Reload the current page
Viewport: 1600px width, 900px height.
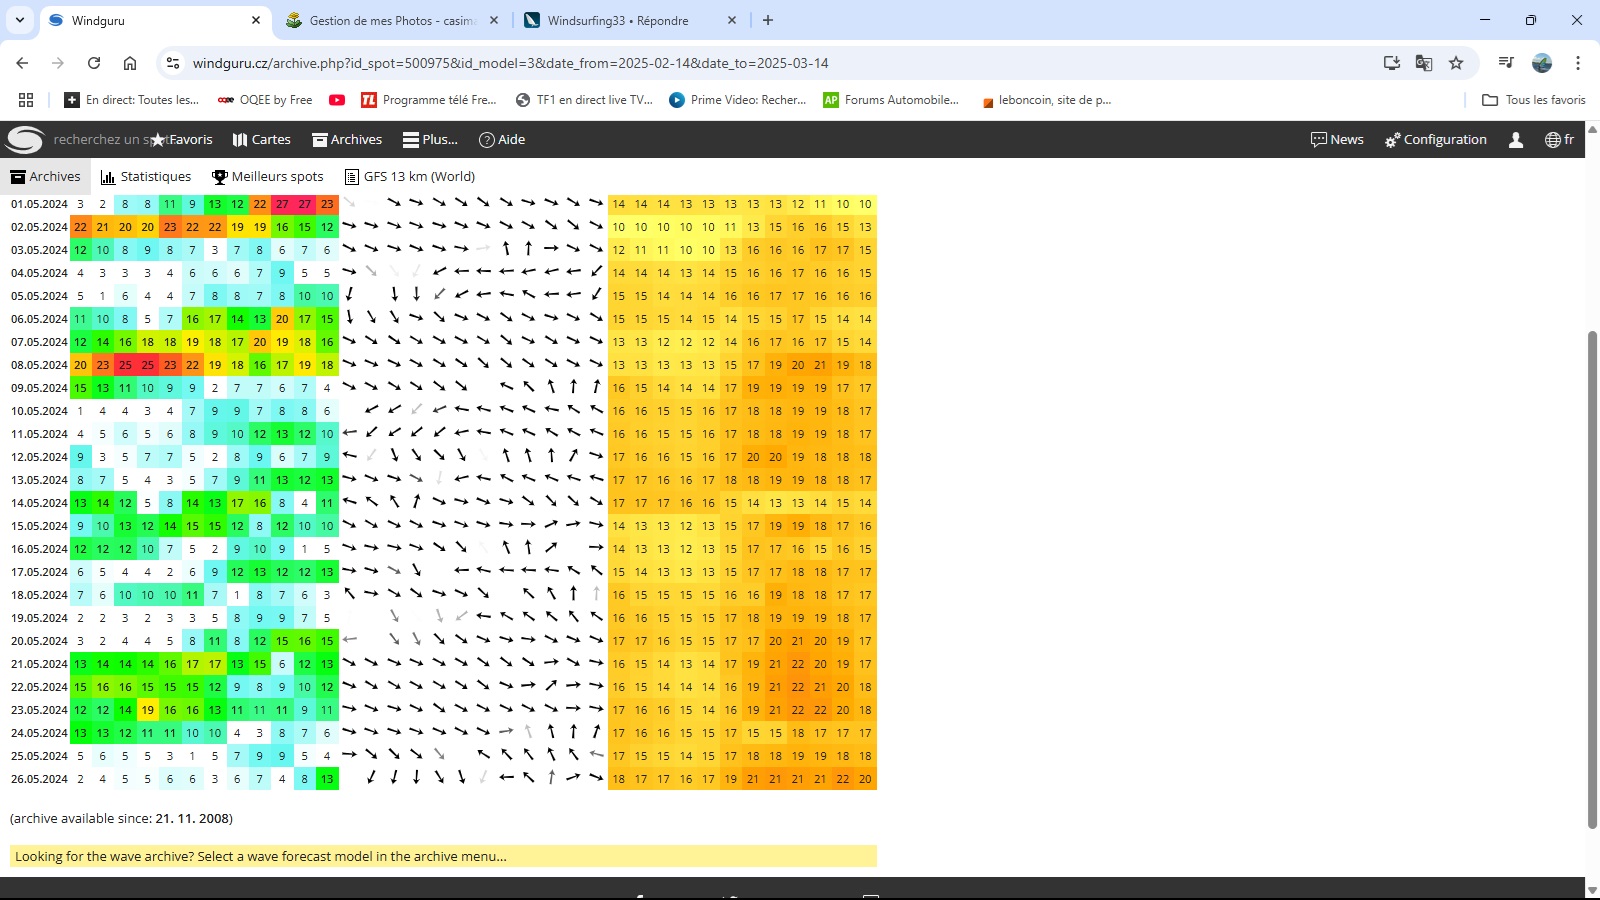pyautogui.click(x=94, y=63)
